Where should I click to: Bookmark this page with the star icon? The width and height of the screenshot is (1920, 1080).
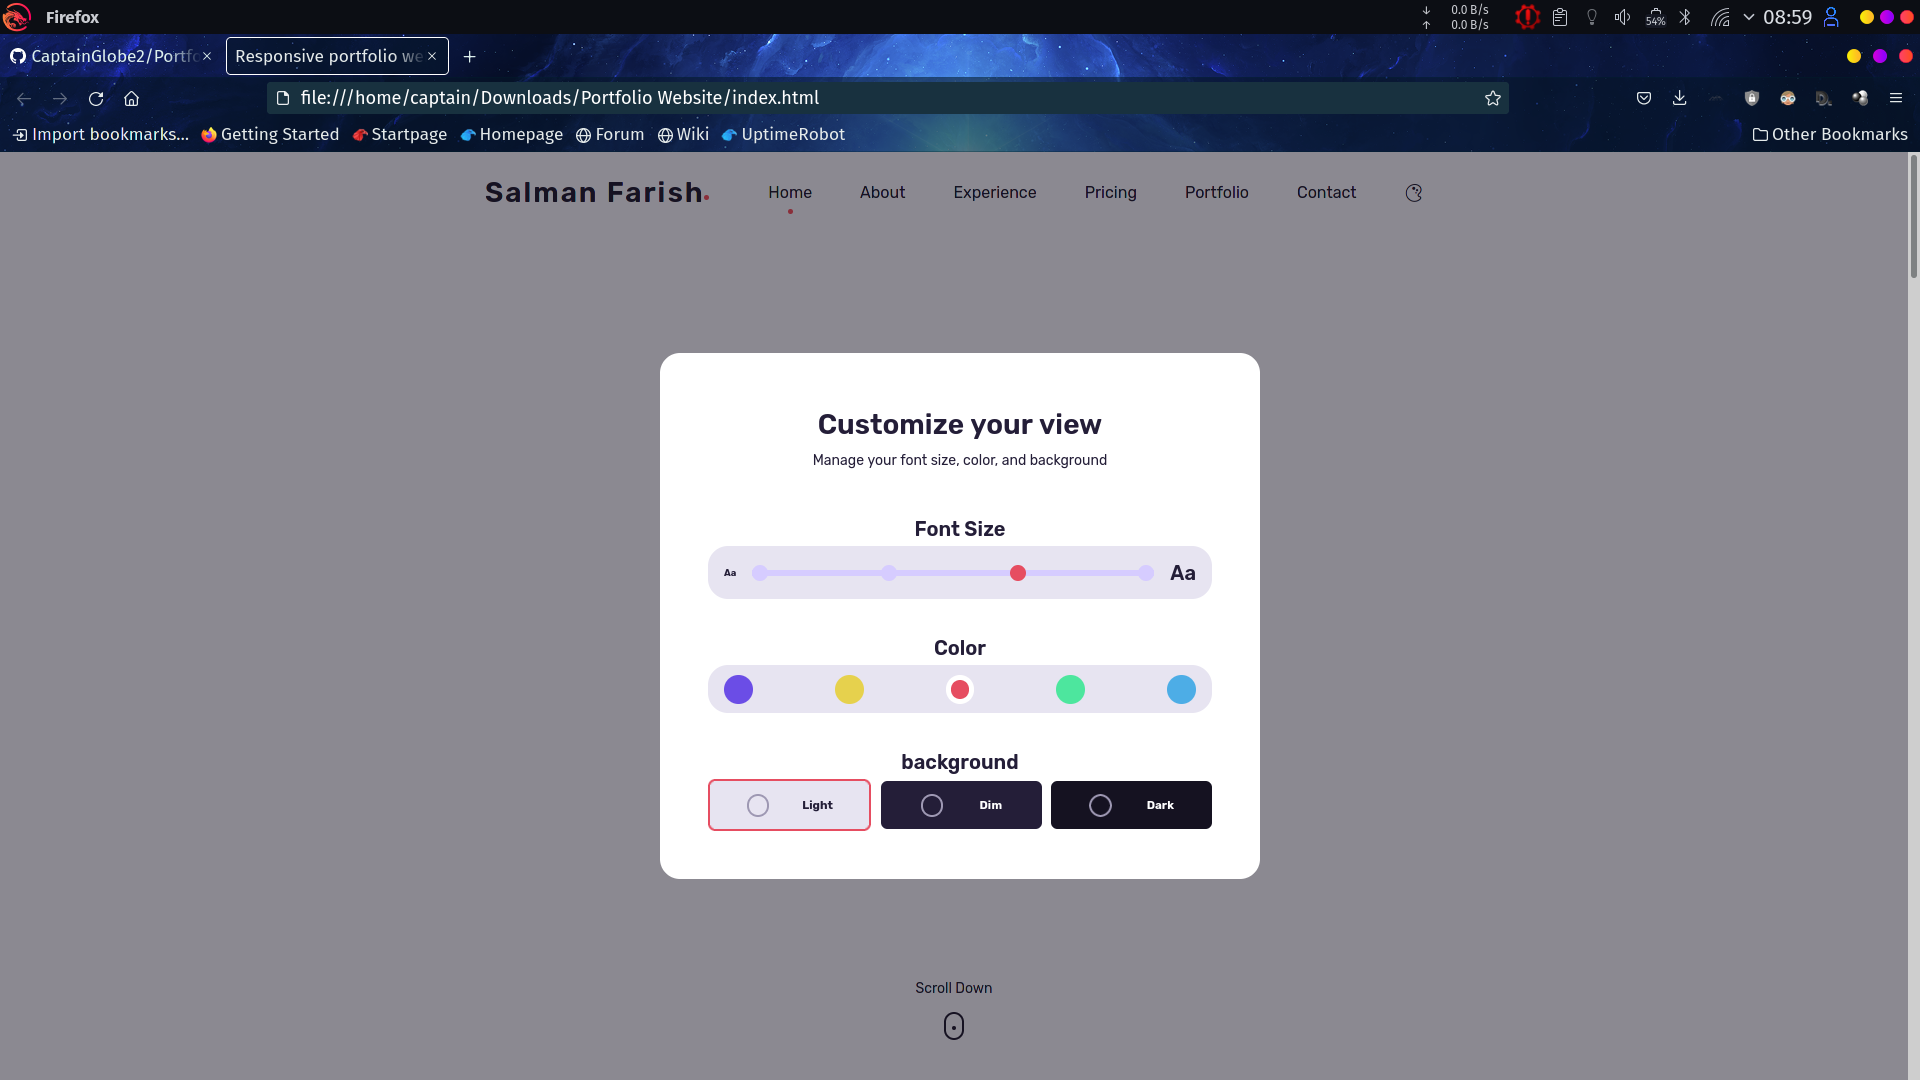[x=1492, y=98]
